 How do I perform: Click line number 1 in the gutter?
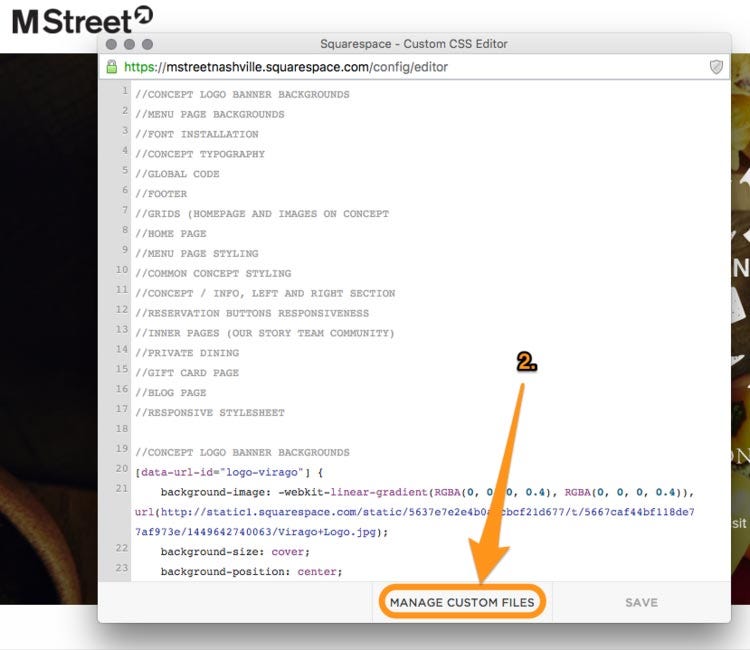[x=125, y=90]
